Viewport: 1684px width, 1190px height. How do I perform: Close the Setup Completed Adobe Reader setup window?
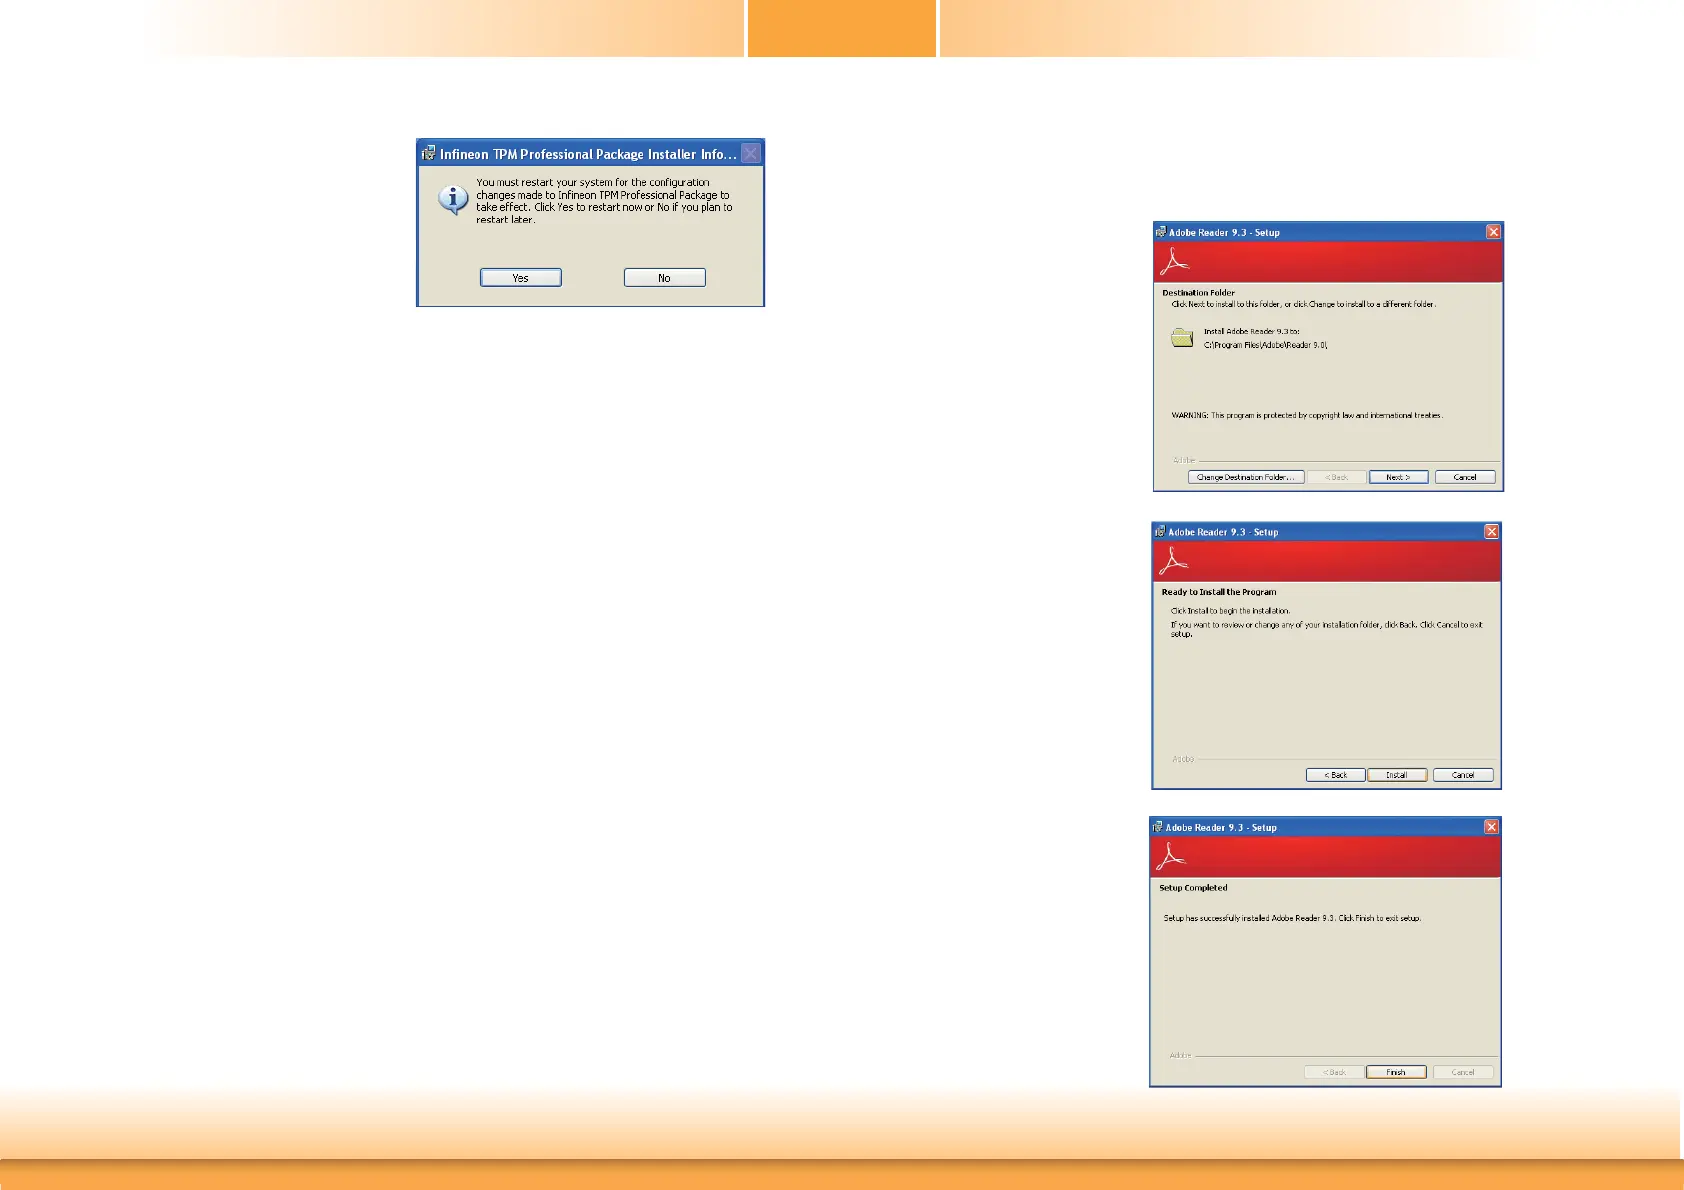pyautogui.click(x=1491, y=827)
